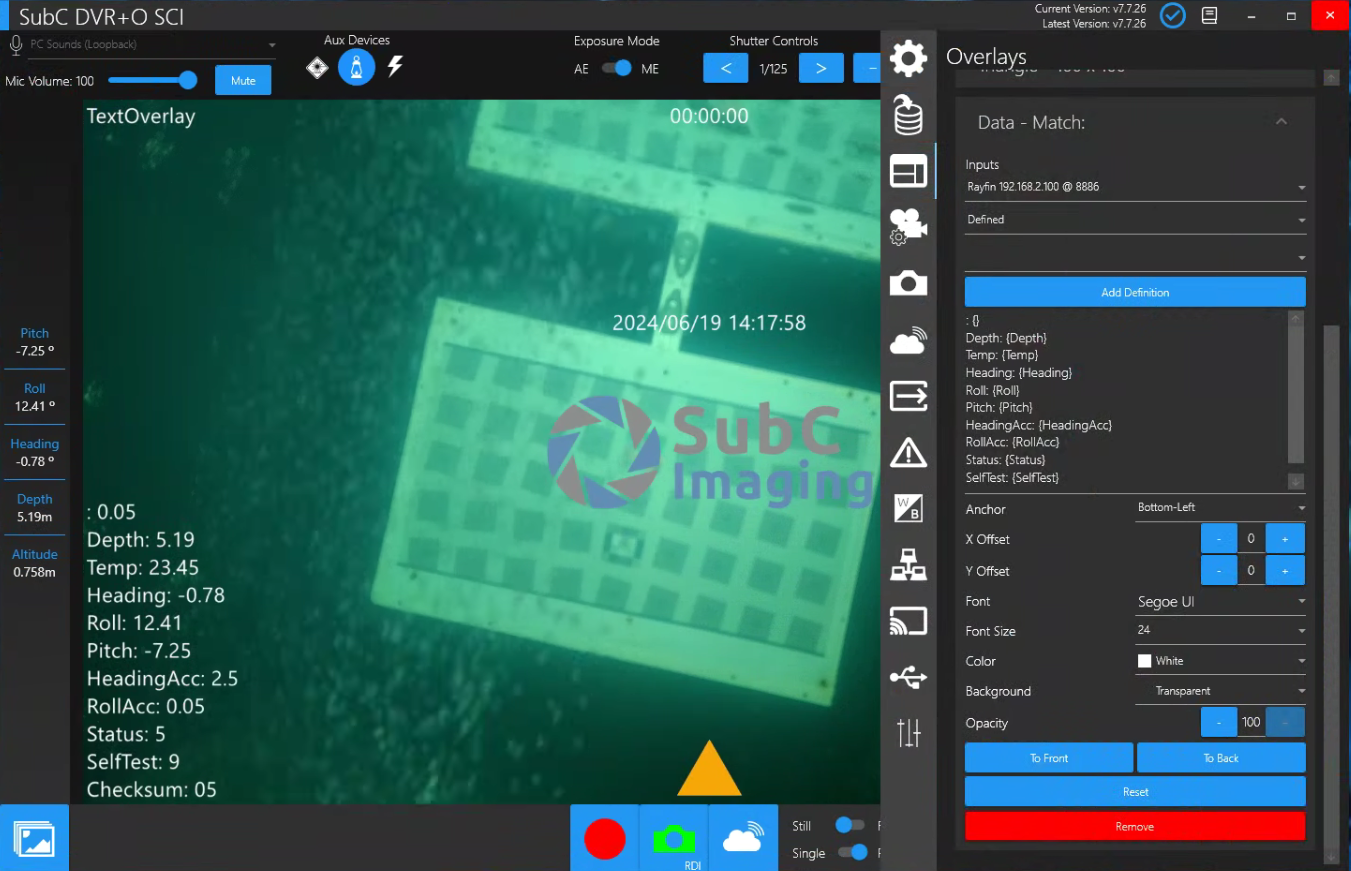Click the red record button
Screen dimensions: 1351x871
pos(604,838)
